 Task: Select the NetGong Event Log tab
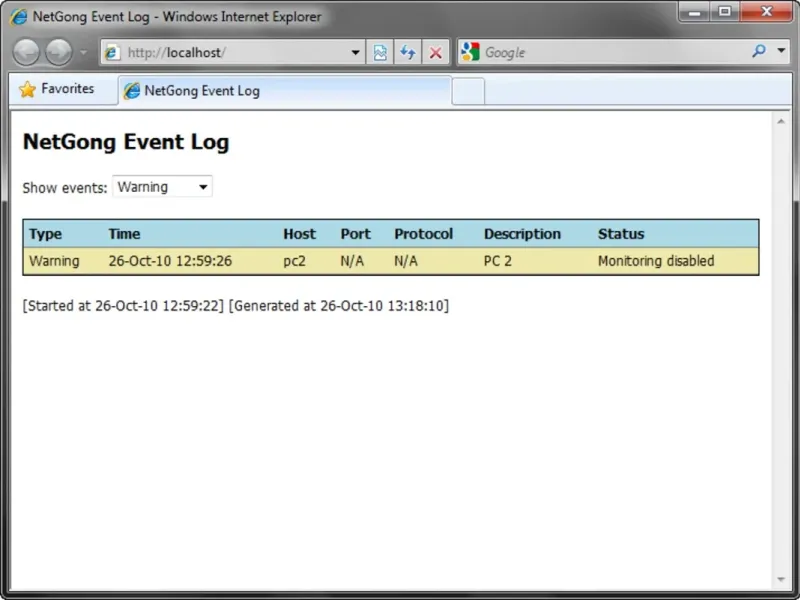coord(285,91)
